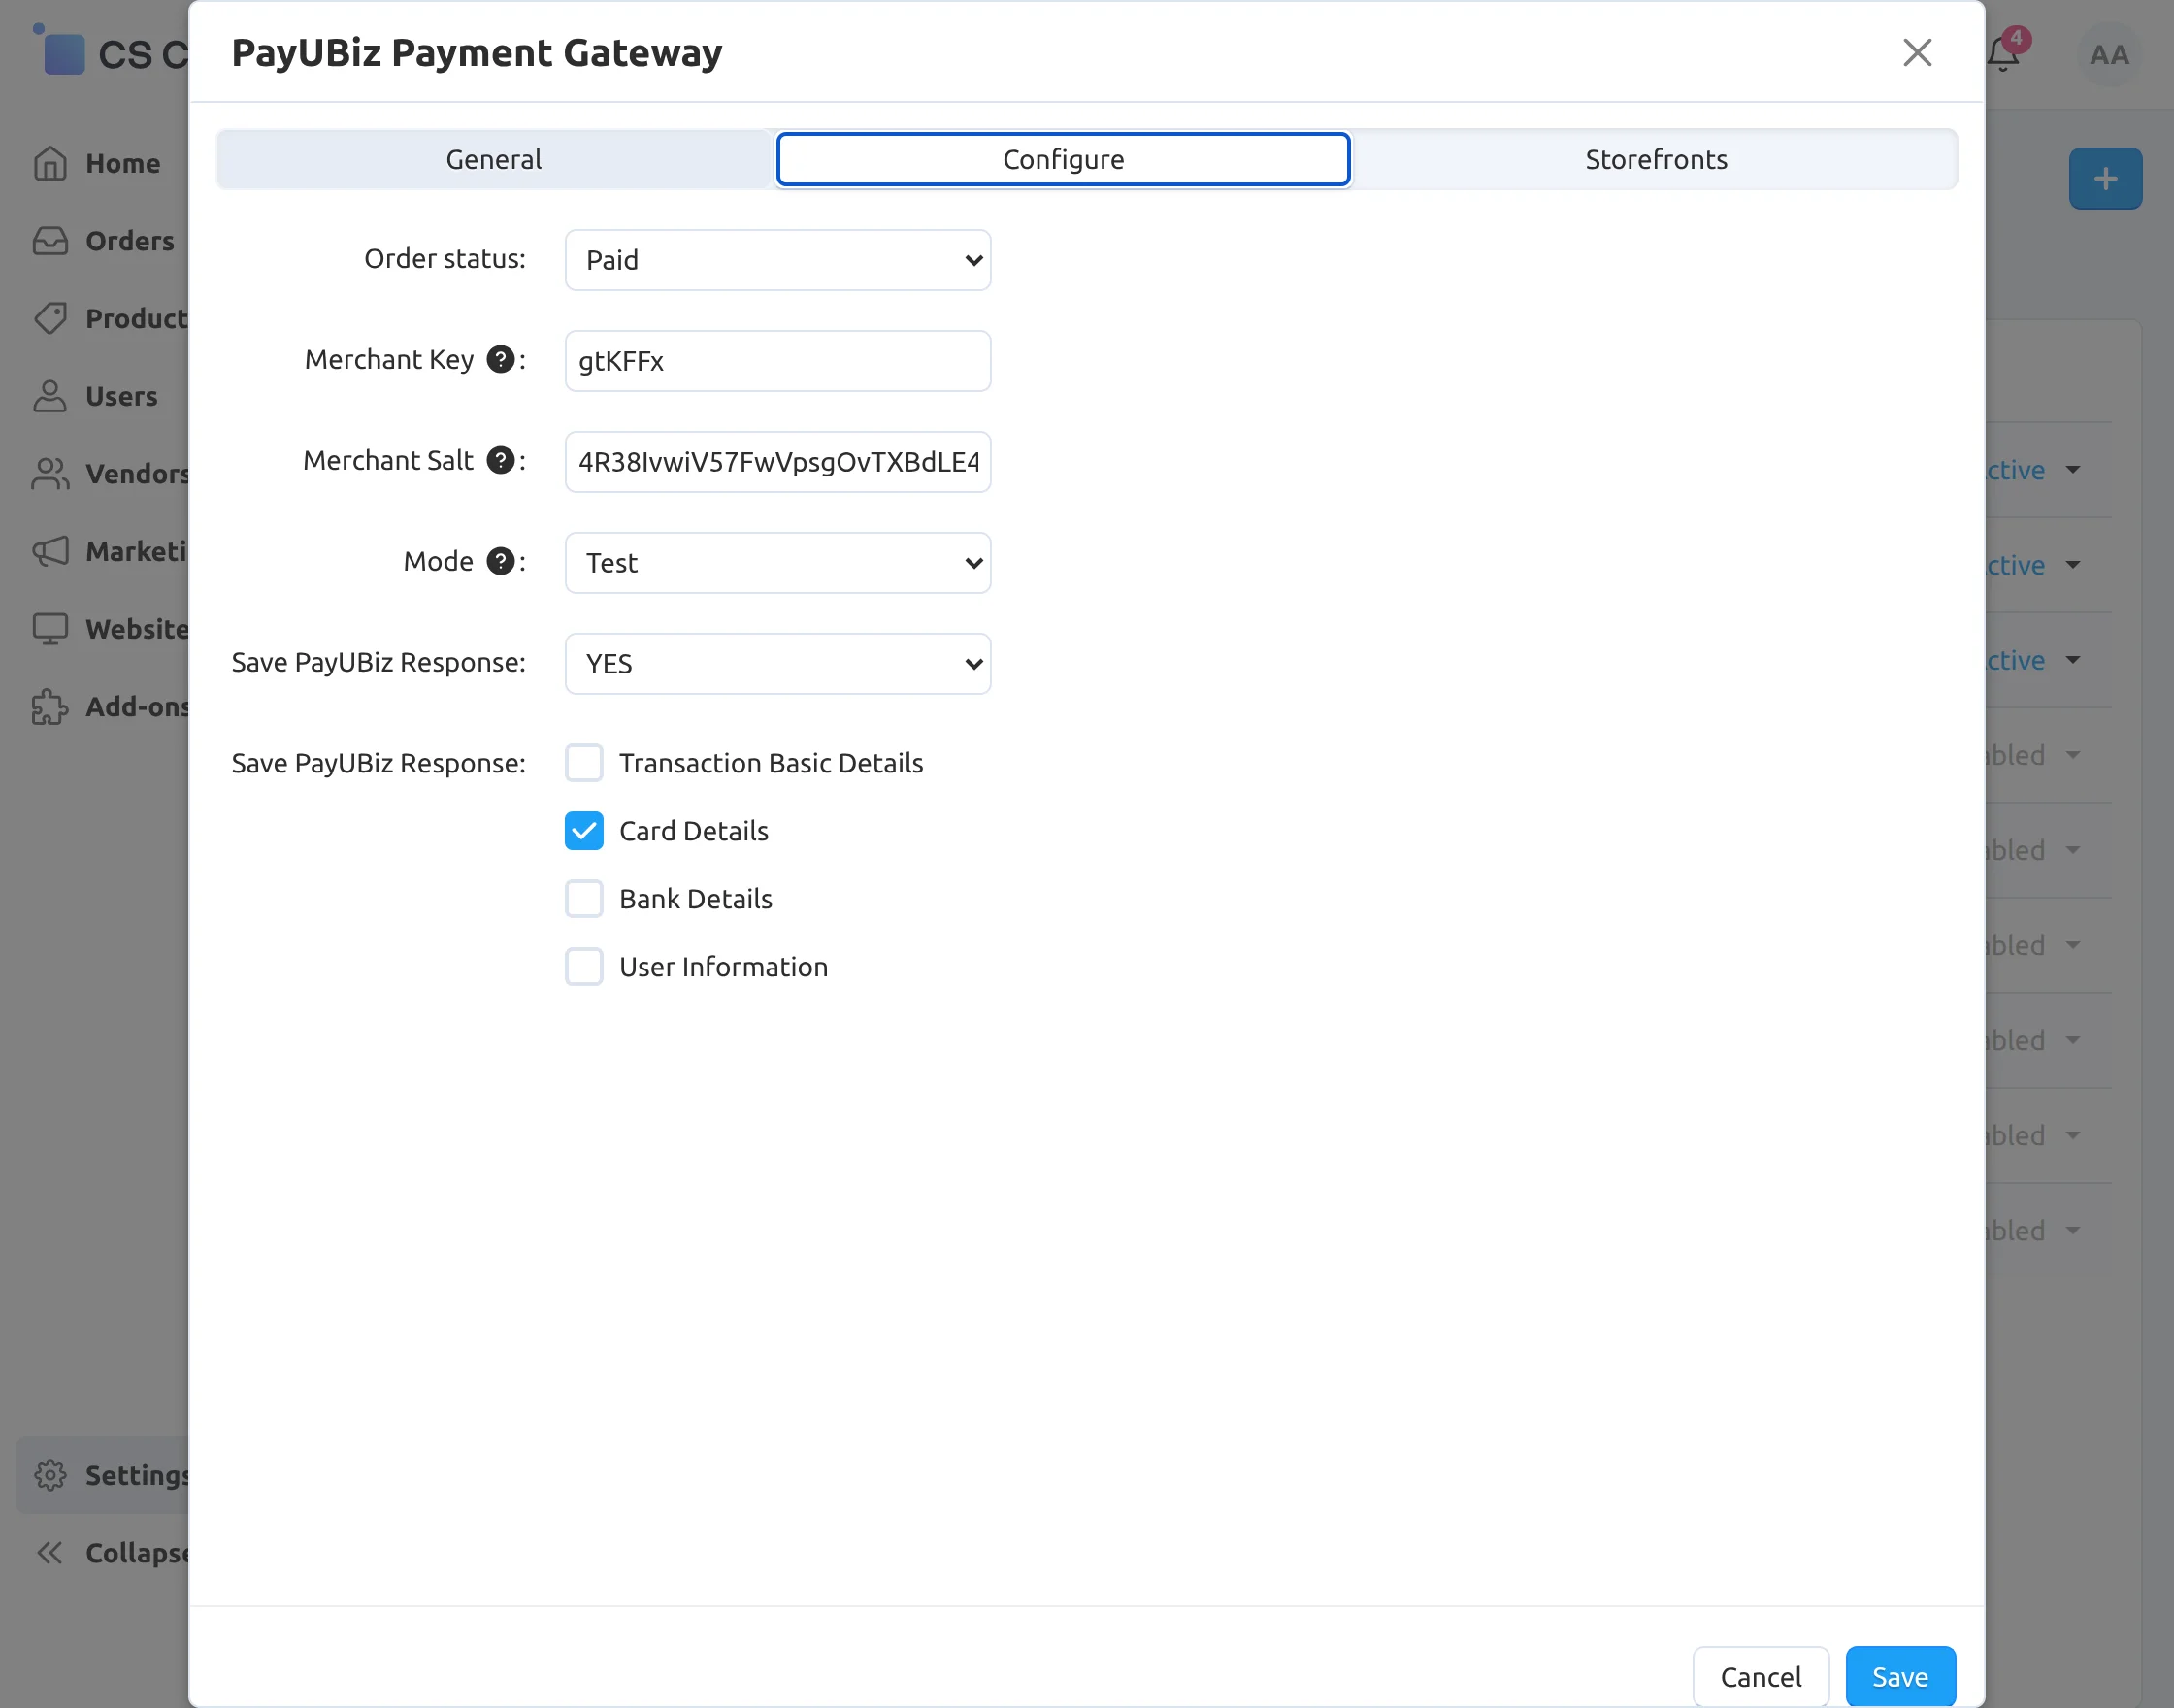Click the Collapse double-chevron icon

50,1552
